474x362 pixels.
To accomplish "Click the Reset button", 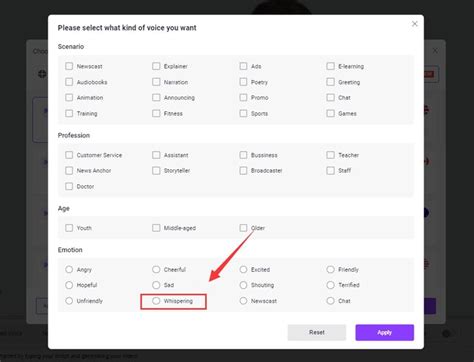I will [x=317, y=332].
